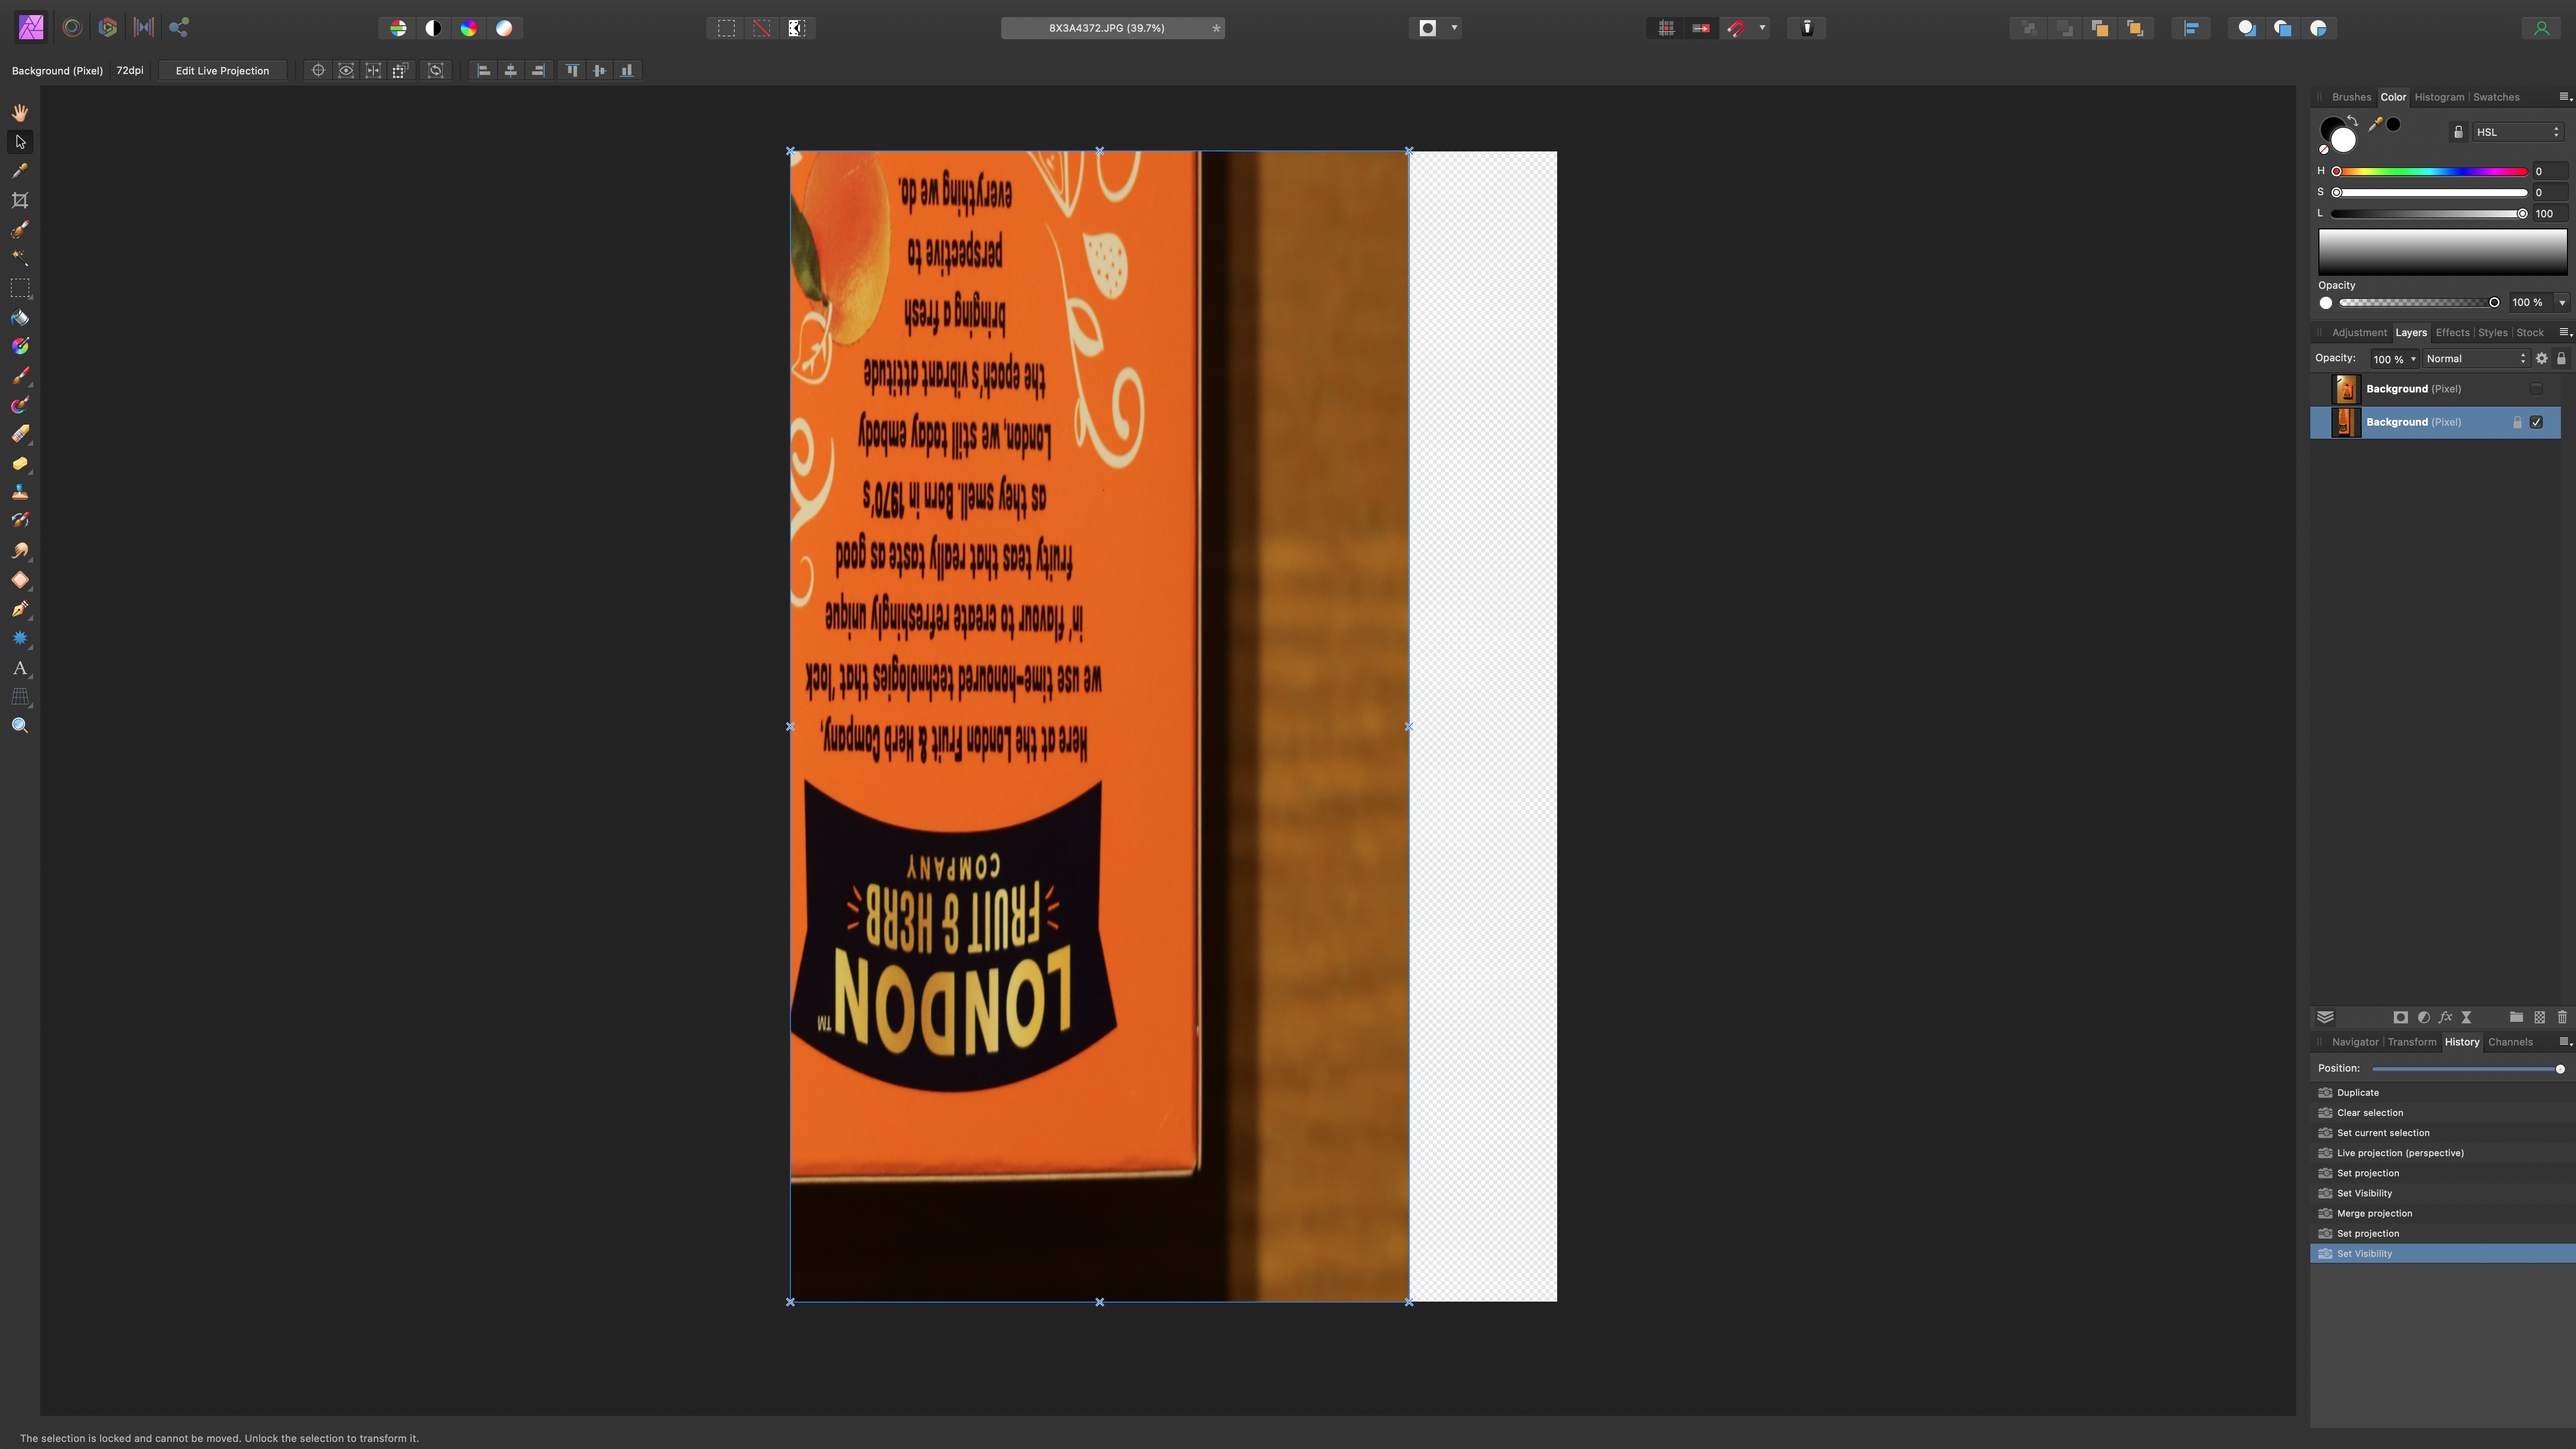This screenshot has height=1449, width=2576.
Task: Switch to the Channels tab
Action: pos(2510,1042)
